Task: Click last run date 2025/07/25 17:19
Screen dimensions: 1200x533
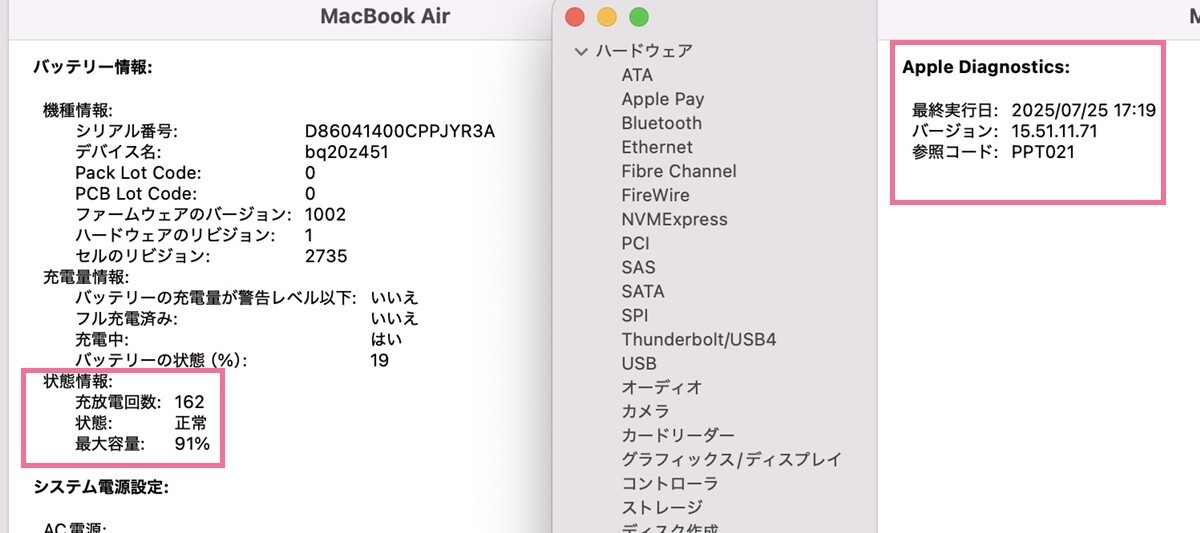Action: pos(1084,110)
